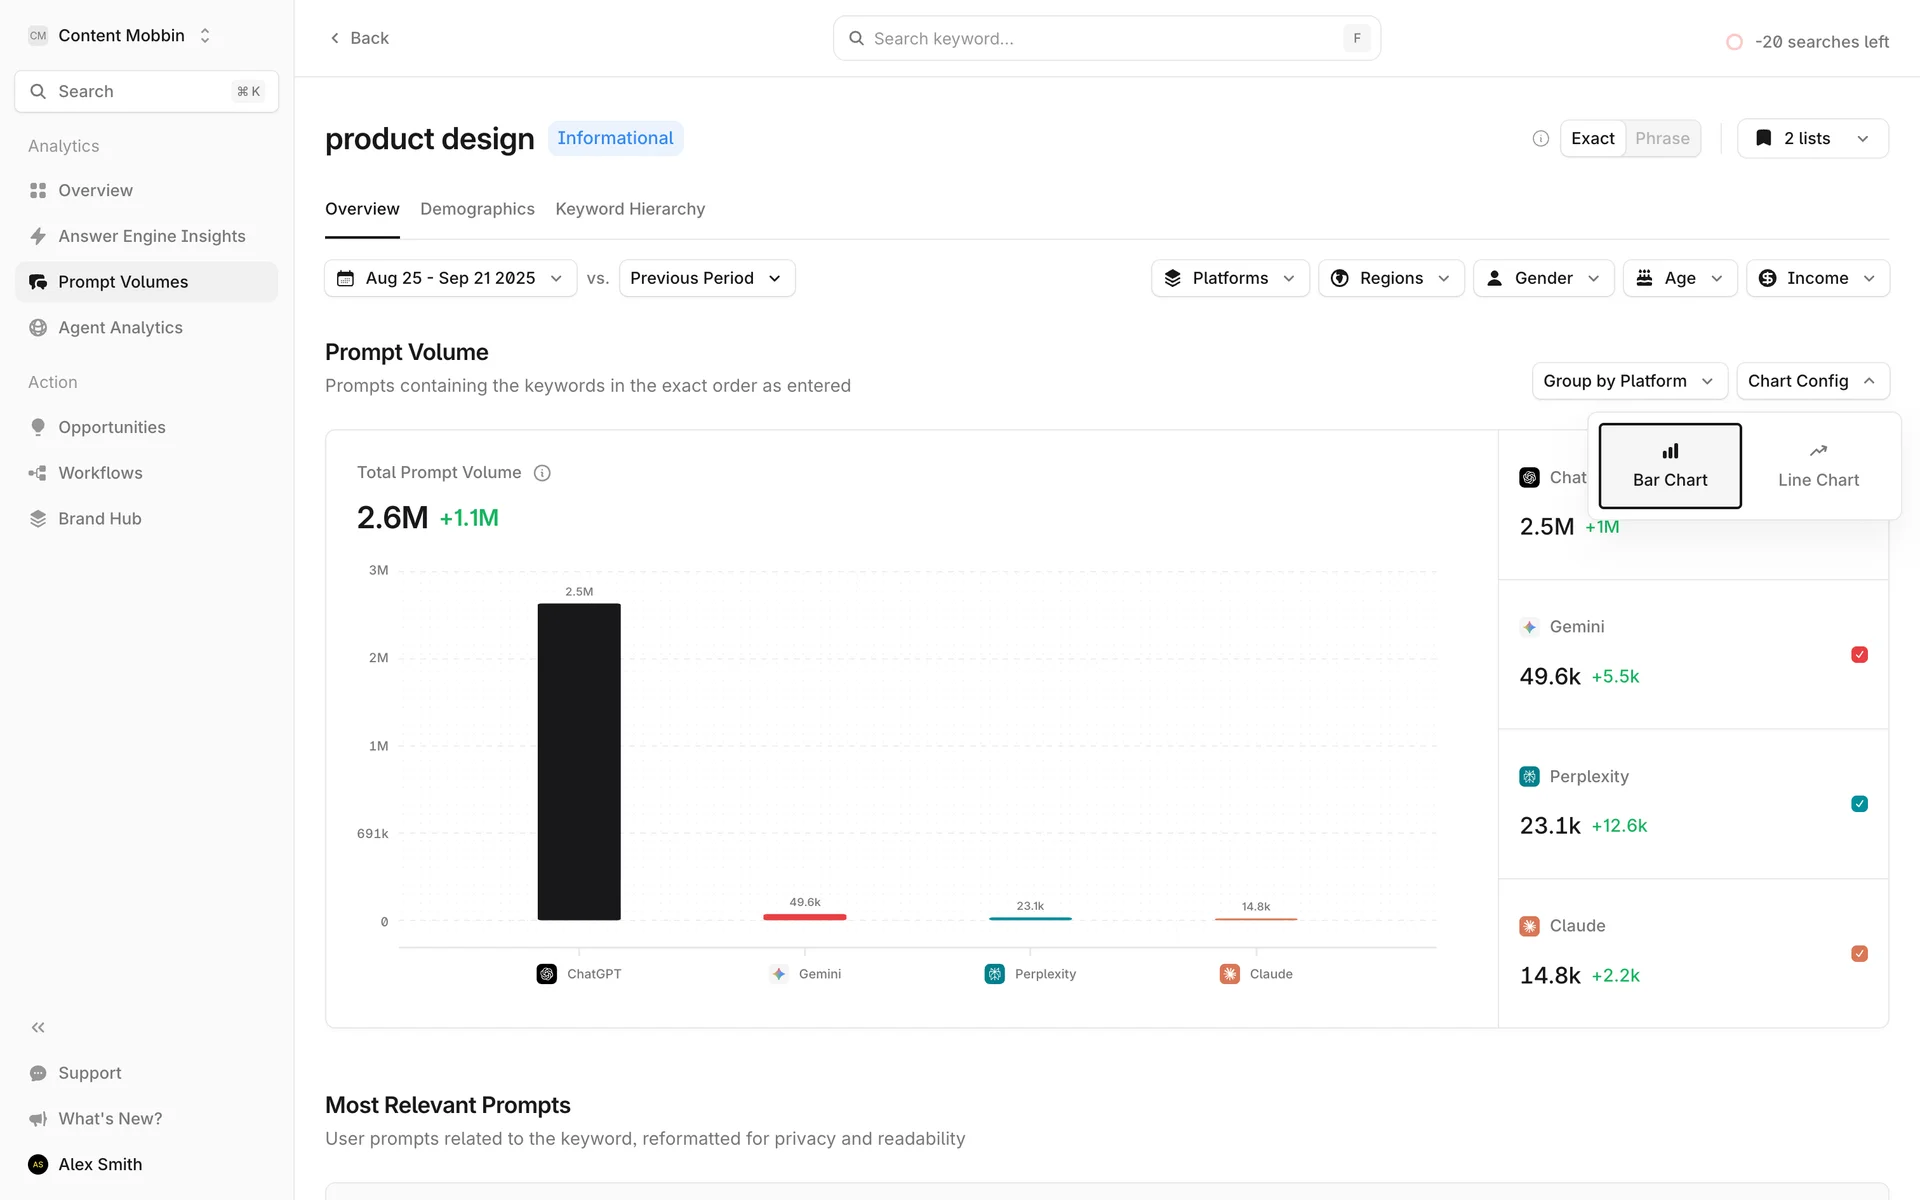Click the Workflows icon in sidebar

click(38, 473)
